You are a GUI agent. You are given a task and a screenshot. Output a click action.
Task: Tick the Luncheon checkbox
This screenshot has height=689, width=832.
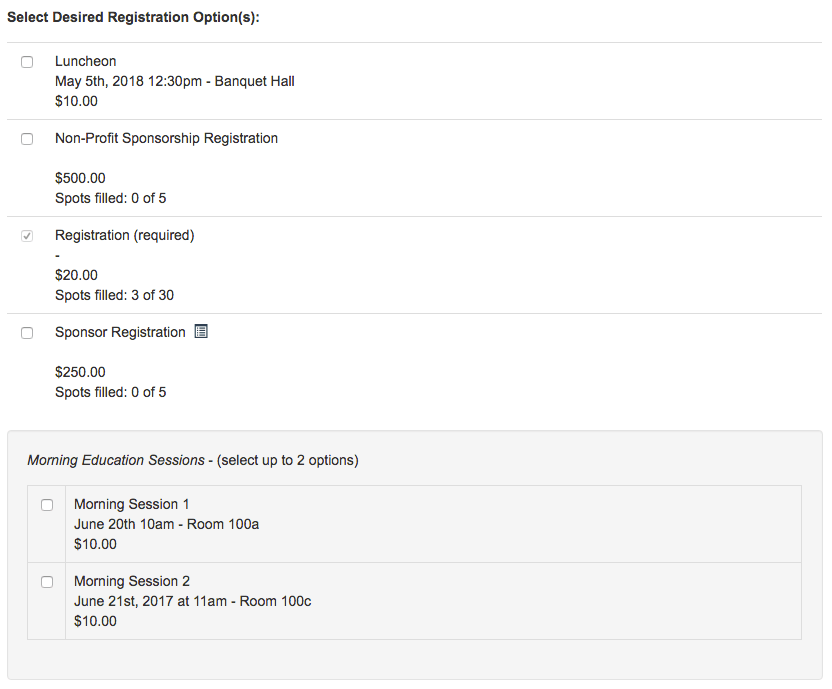pos(27,62)
